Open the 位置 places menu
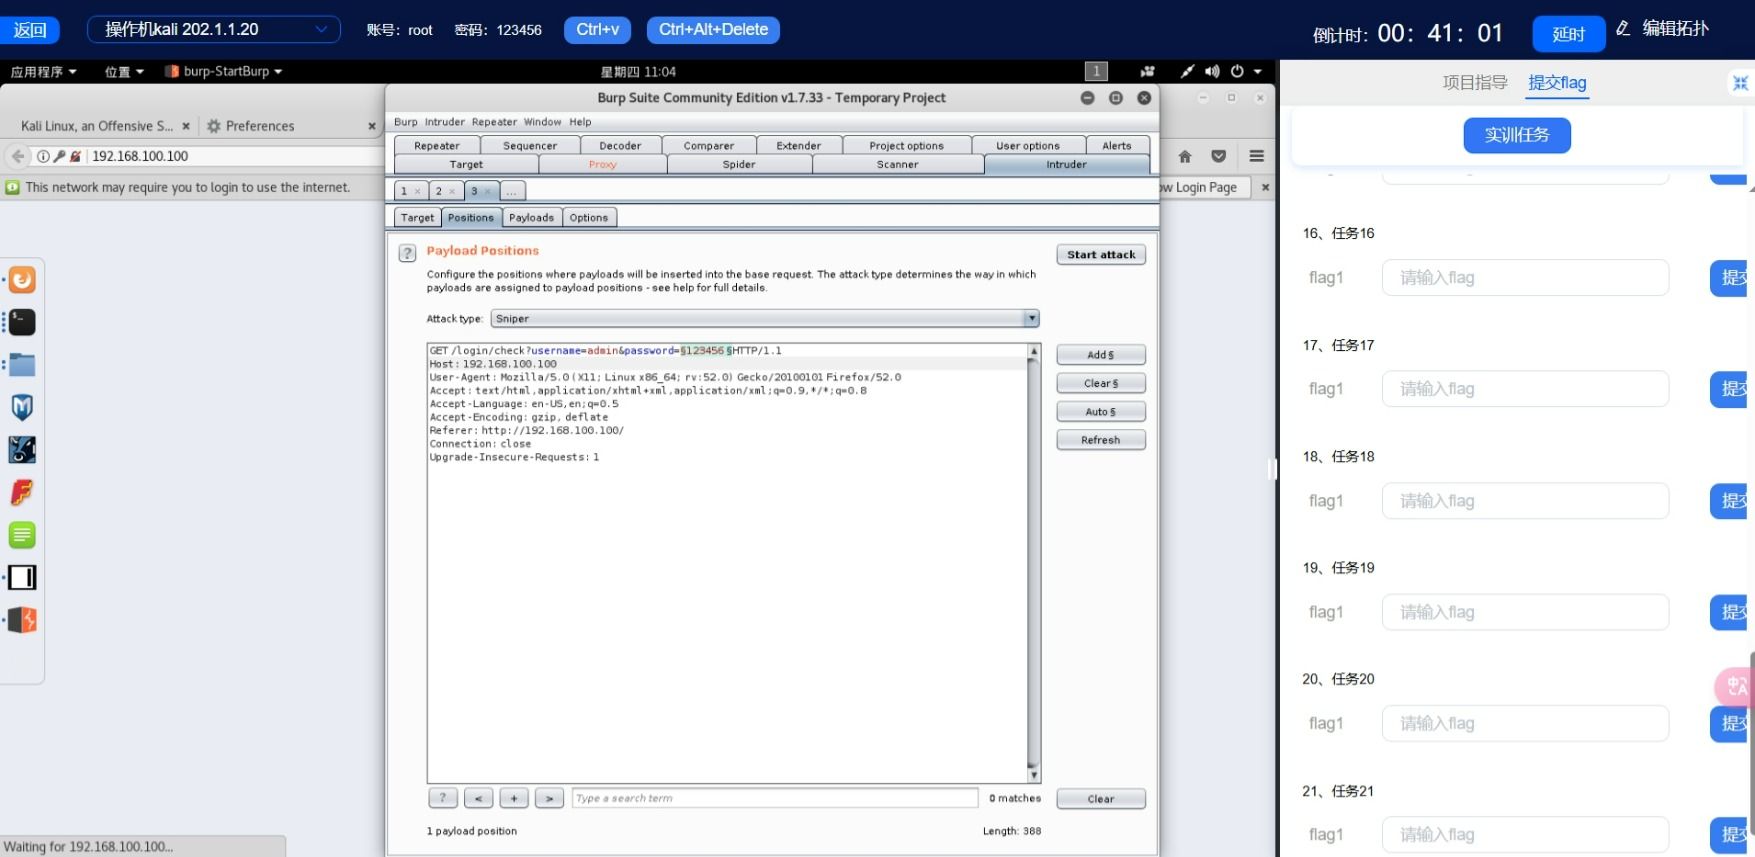 coord(124,71)
